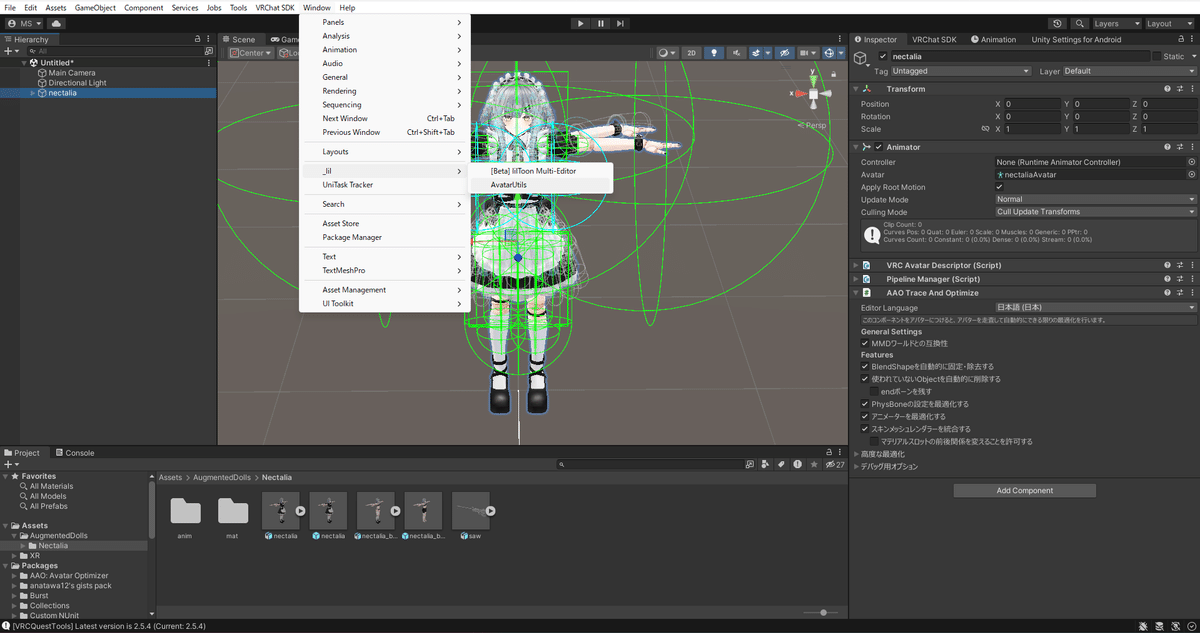Viewport: 1200px width, 633px height.
Task: Open the global Search magnifier icon
Action: pos(1081,23)
